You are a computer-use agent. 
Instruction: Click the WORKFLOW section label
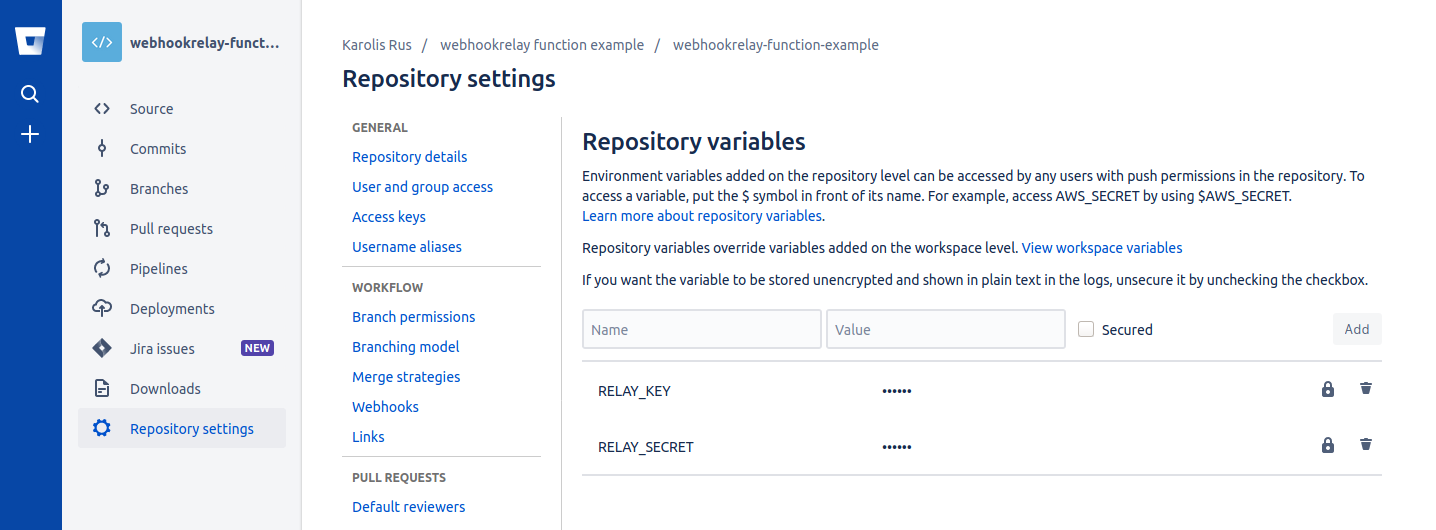388,288
